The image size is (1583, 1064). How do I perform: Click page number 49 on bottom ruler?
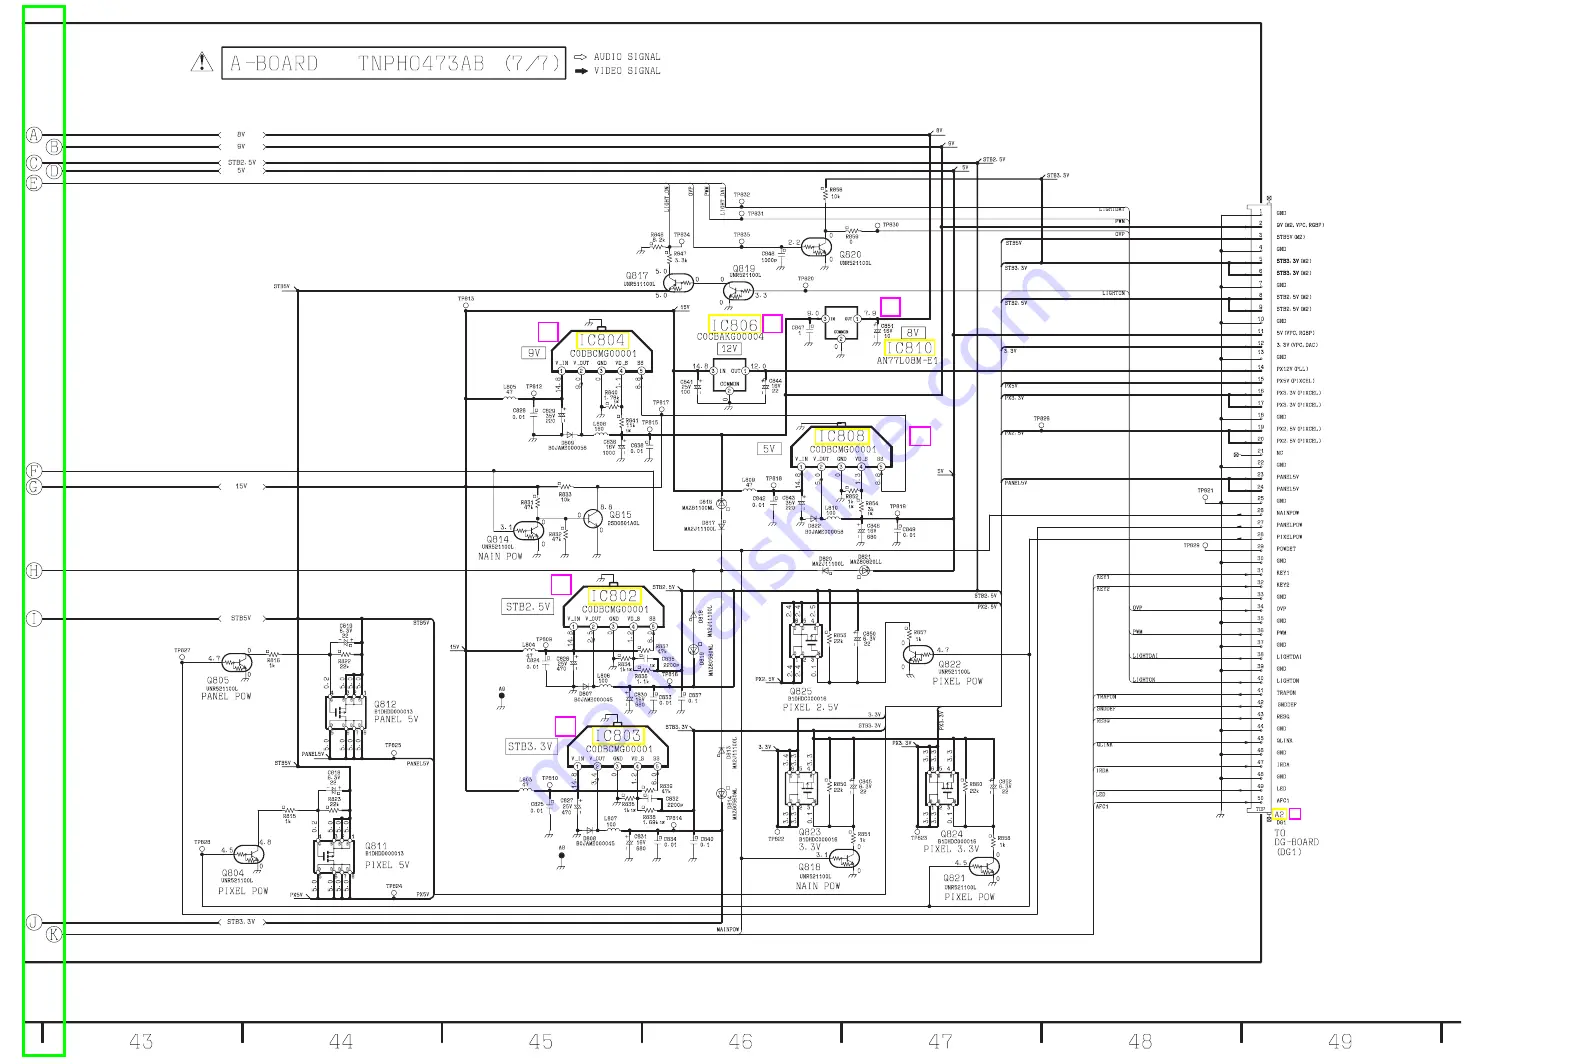click(1340, 1042)
